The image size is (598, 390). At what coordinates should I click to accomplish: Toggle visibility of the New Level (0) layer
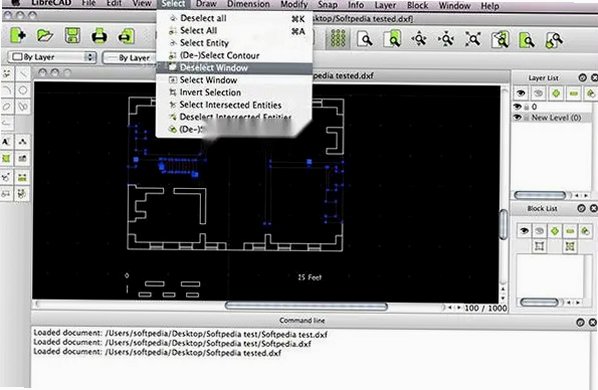[x=518, y=117]
